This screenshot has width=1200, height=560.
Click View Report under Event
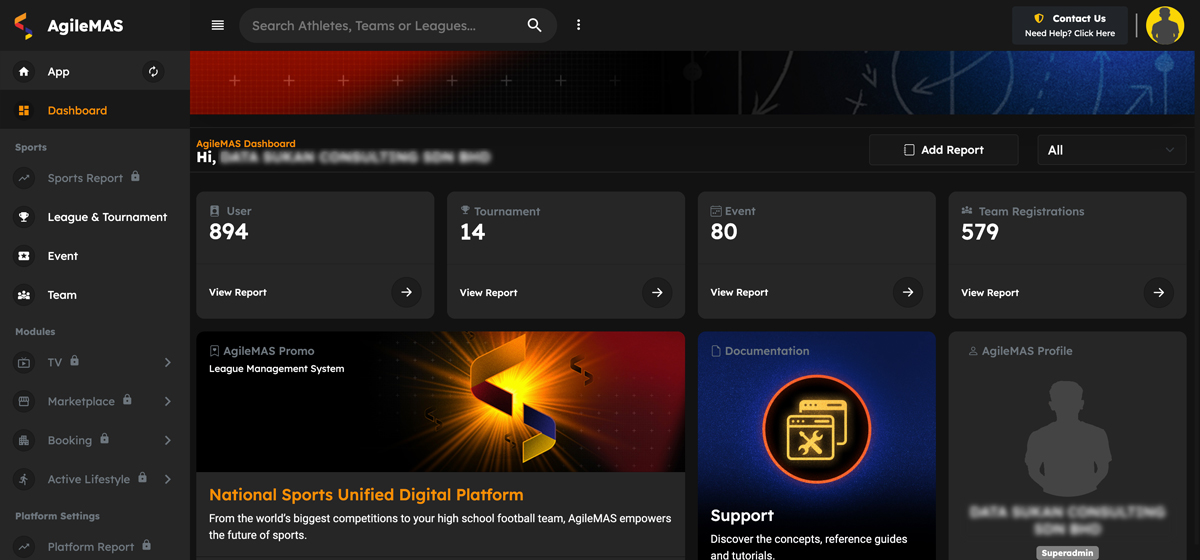[739, 293]
